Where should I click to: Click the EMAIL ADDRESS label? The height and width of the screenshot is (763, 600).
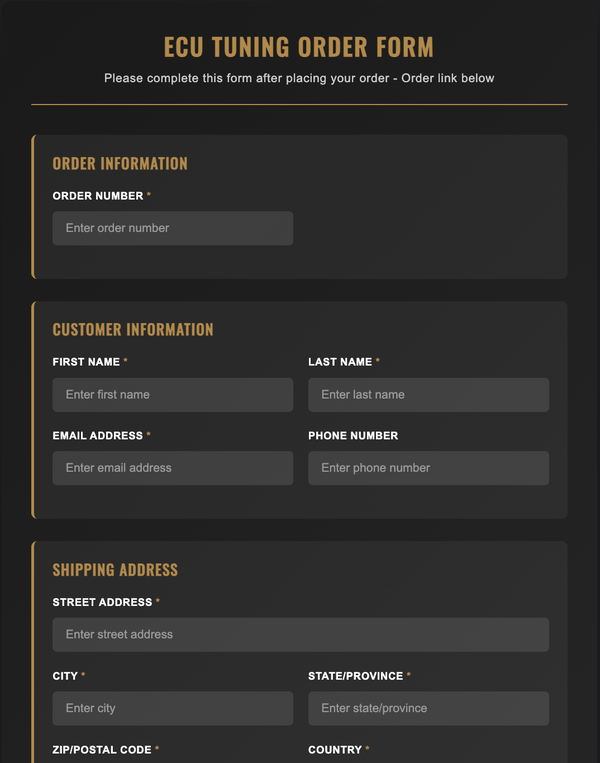tap(98, 436)
